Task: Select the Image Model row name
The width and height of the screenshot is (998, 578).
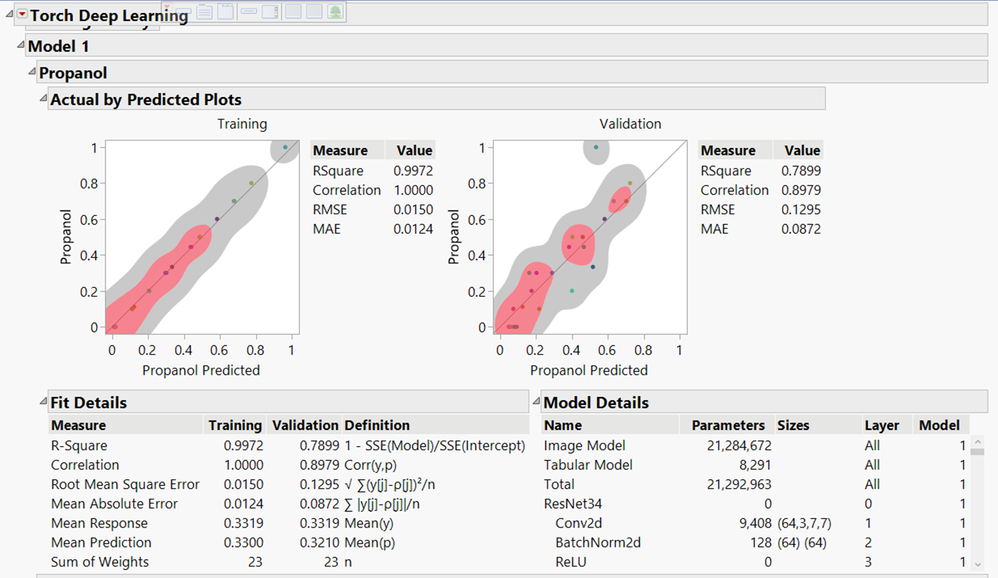Action: point(584,446)
